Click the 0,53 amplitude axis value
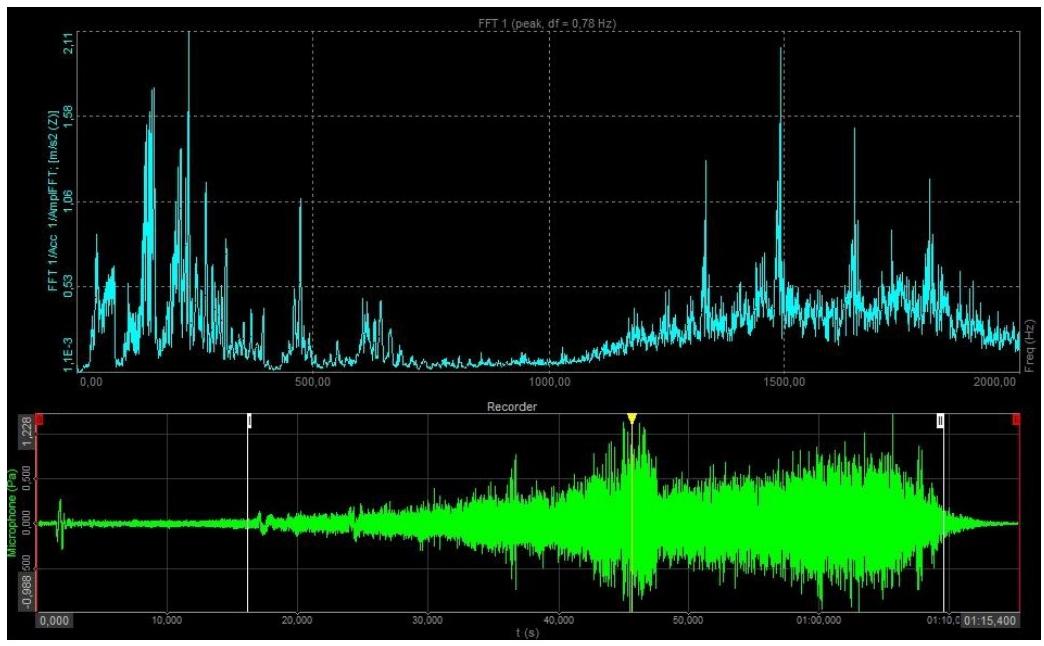 [68, 286]
